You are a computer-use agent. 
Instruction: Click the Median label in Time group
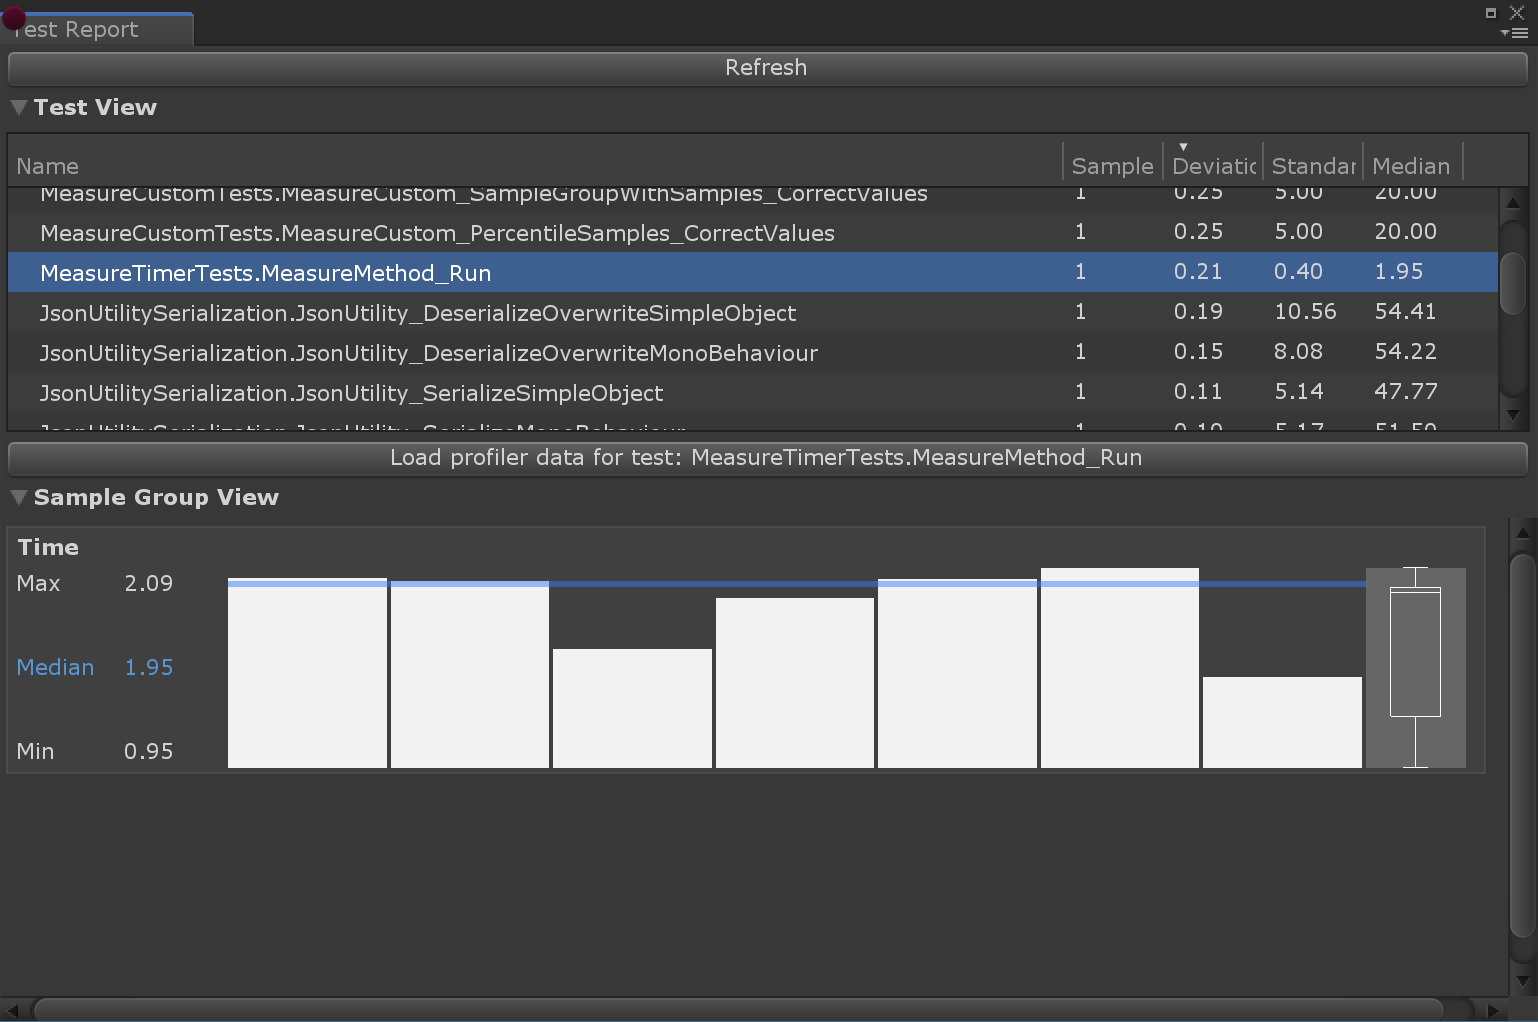(55, 667)
